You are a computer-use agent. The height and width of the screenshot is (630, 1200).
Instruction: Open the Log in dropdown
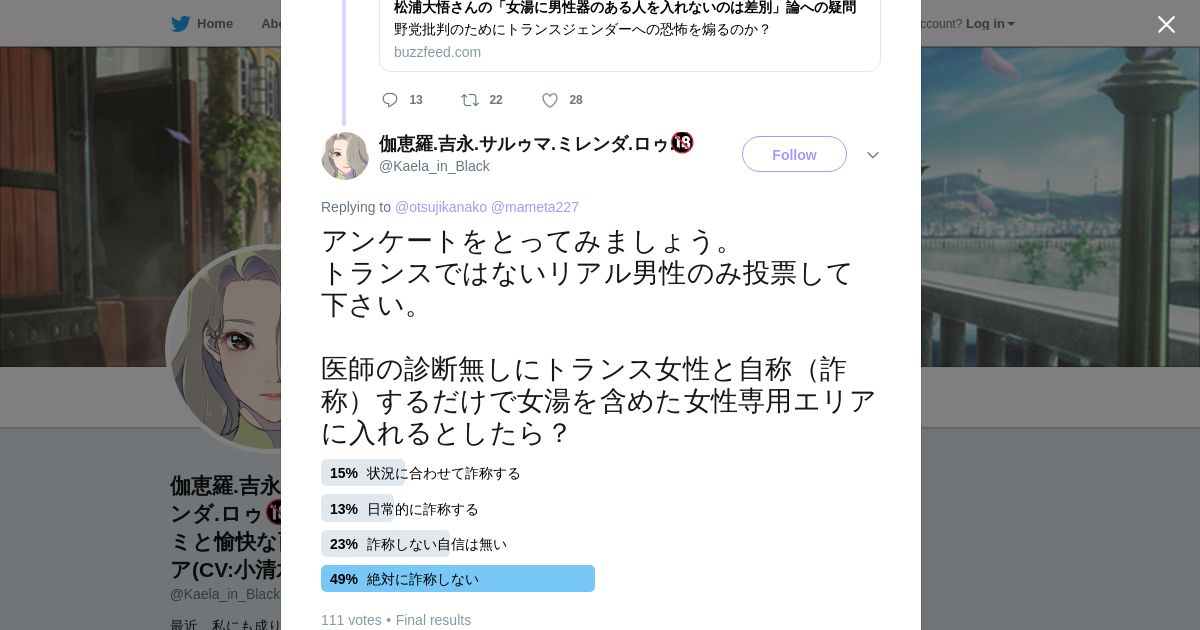click(x=990, y=23)
